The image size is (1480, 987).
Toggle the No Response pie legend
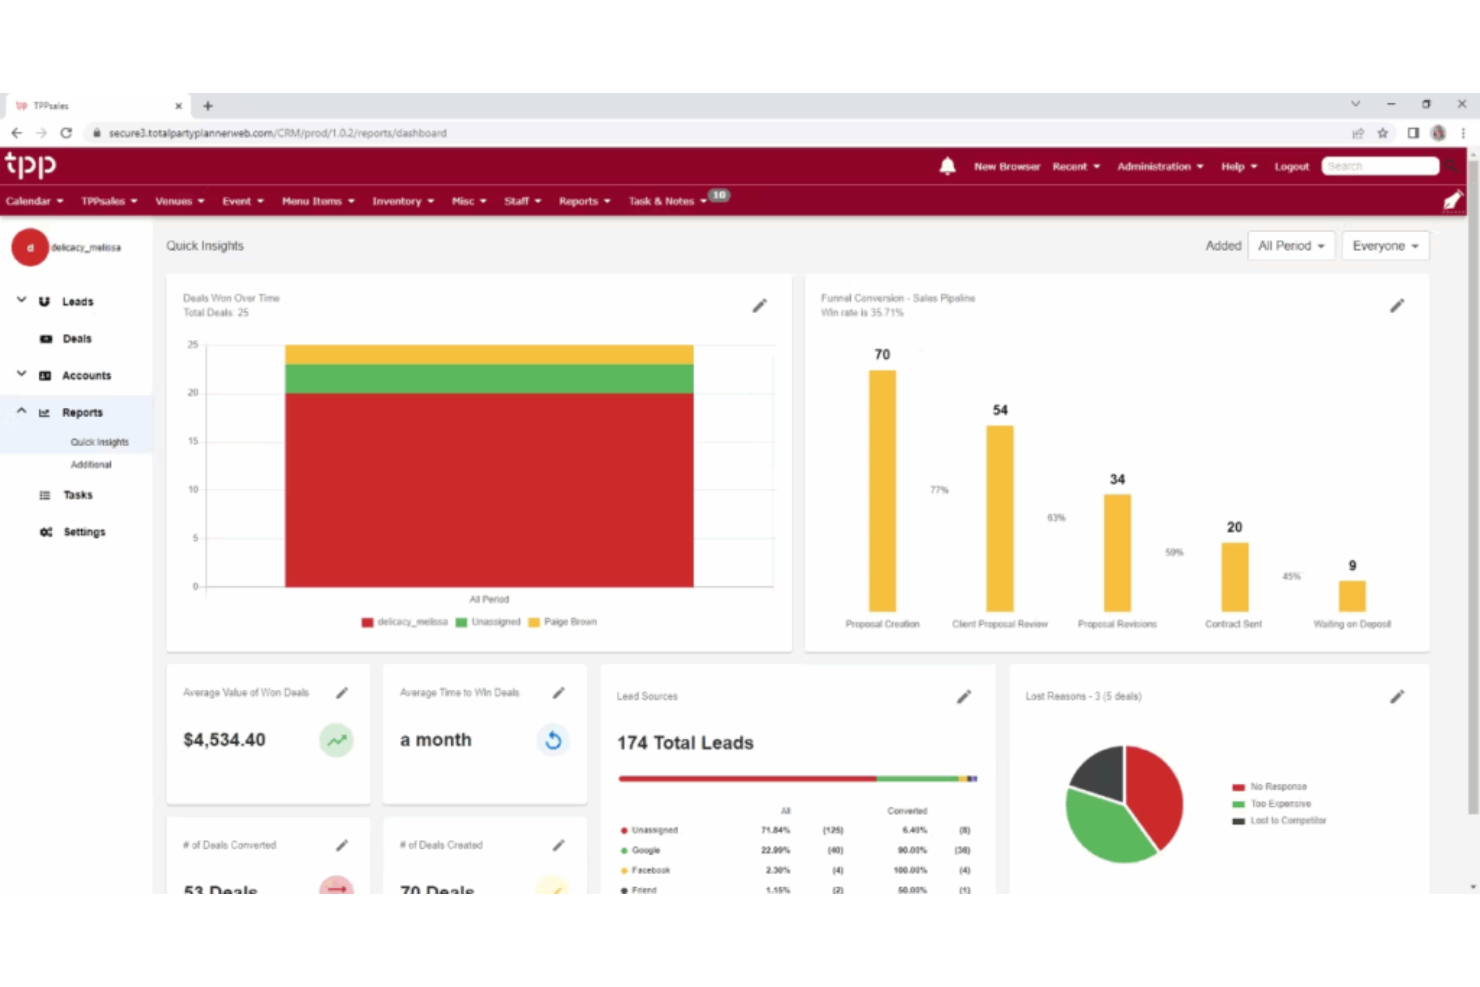1270,787
